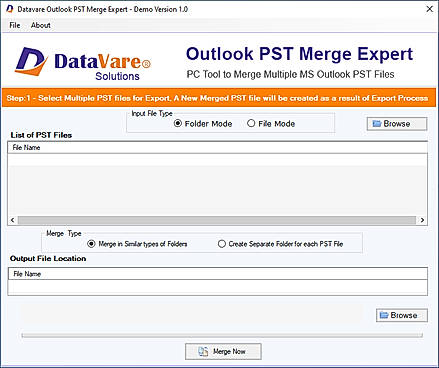This screenshot has height=368, width=439.
Task: Choose Merge in Similar types of Folders
Action: (137, 244)
